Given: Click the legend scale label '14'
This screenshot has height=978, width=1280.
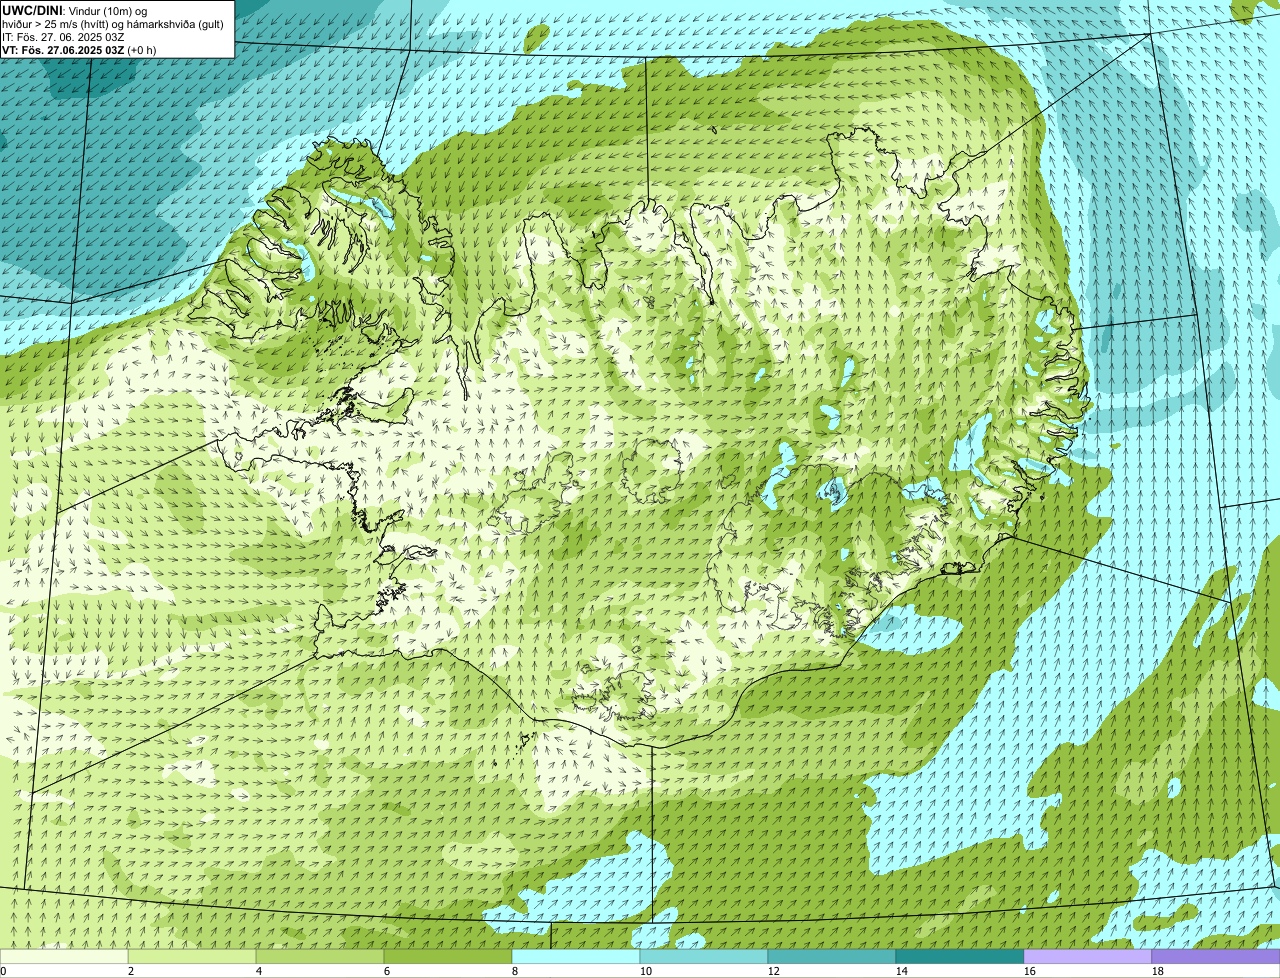Looking at the screenshot, I should click(901, 971).
